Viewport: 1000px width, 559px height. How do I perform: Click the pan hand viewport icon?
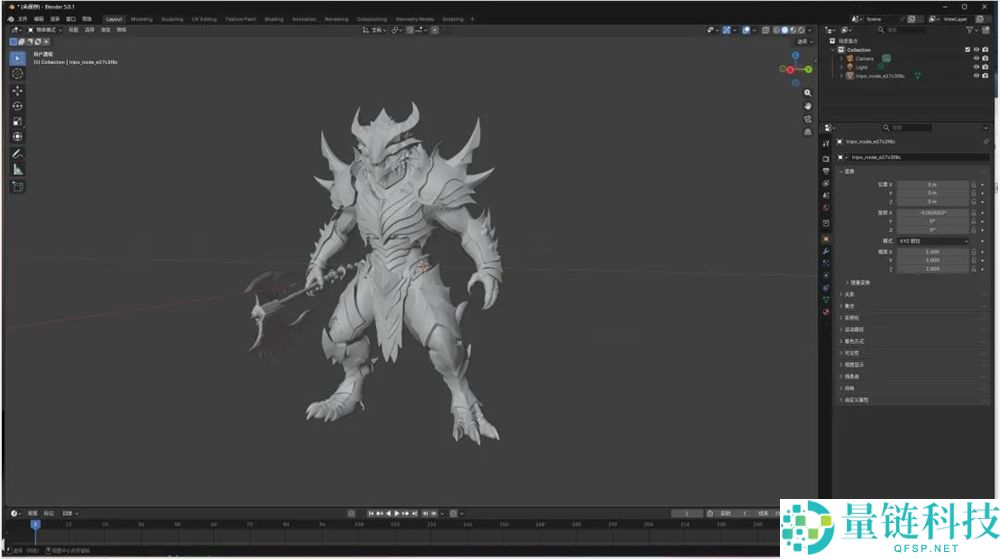pos(808,105)
